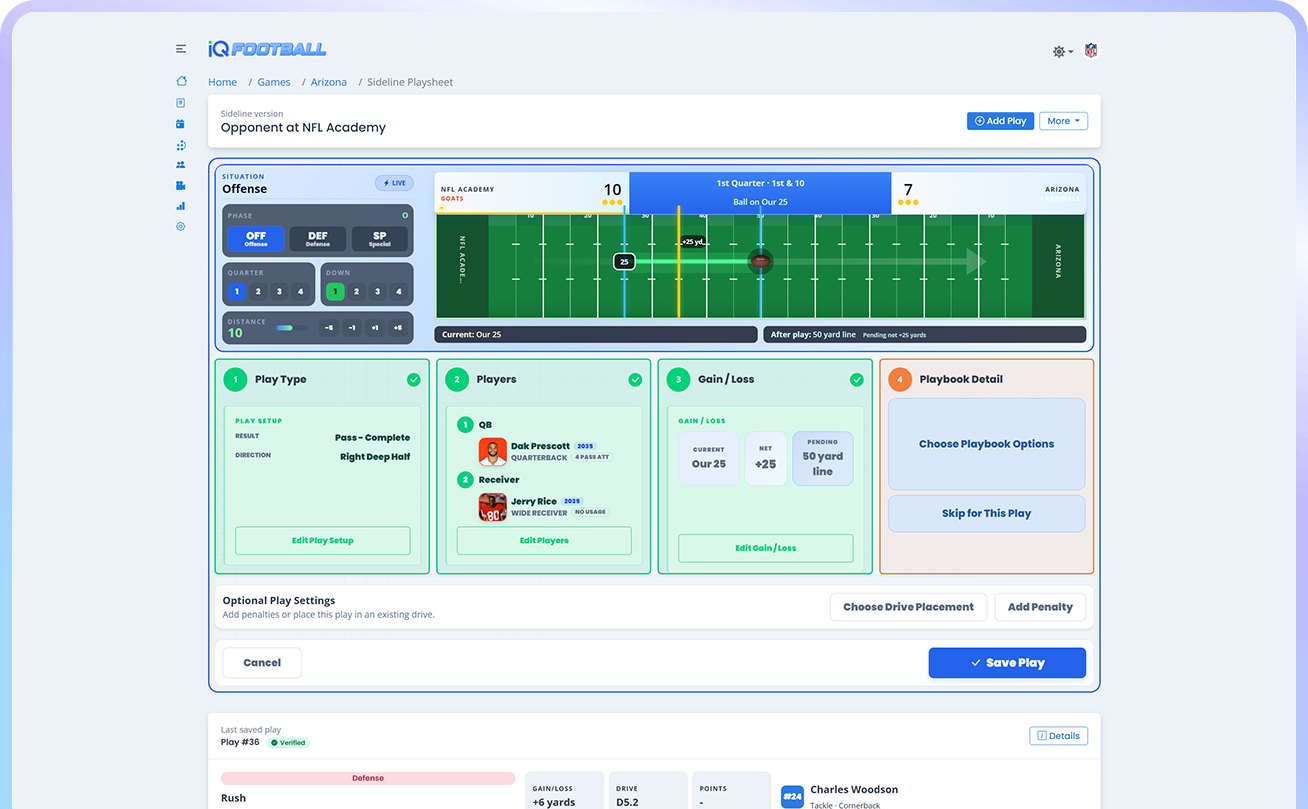Click the green check on Players card

[635, 380]
